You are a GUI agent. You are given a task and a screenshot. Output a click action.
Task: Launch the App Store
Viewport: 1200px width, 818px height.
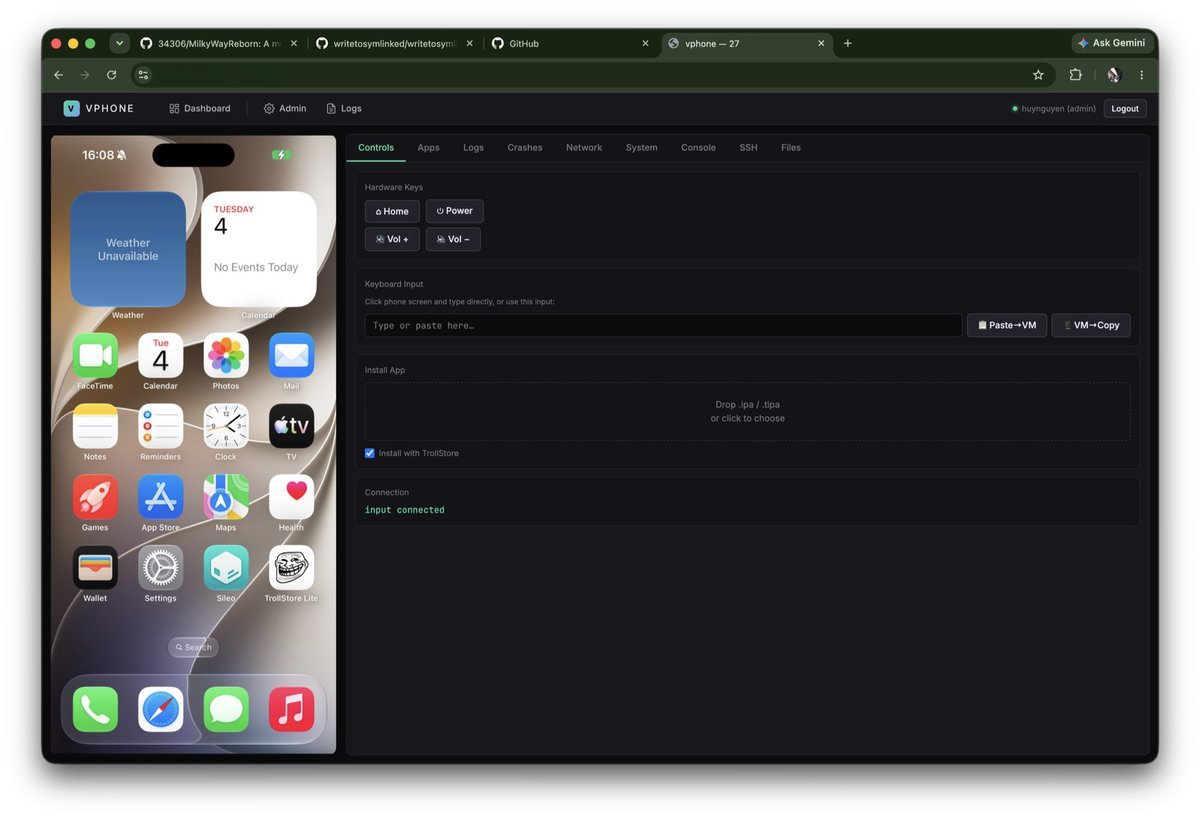[x=160, y=497]
